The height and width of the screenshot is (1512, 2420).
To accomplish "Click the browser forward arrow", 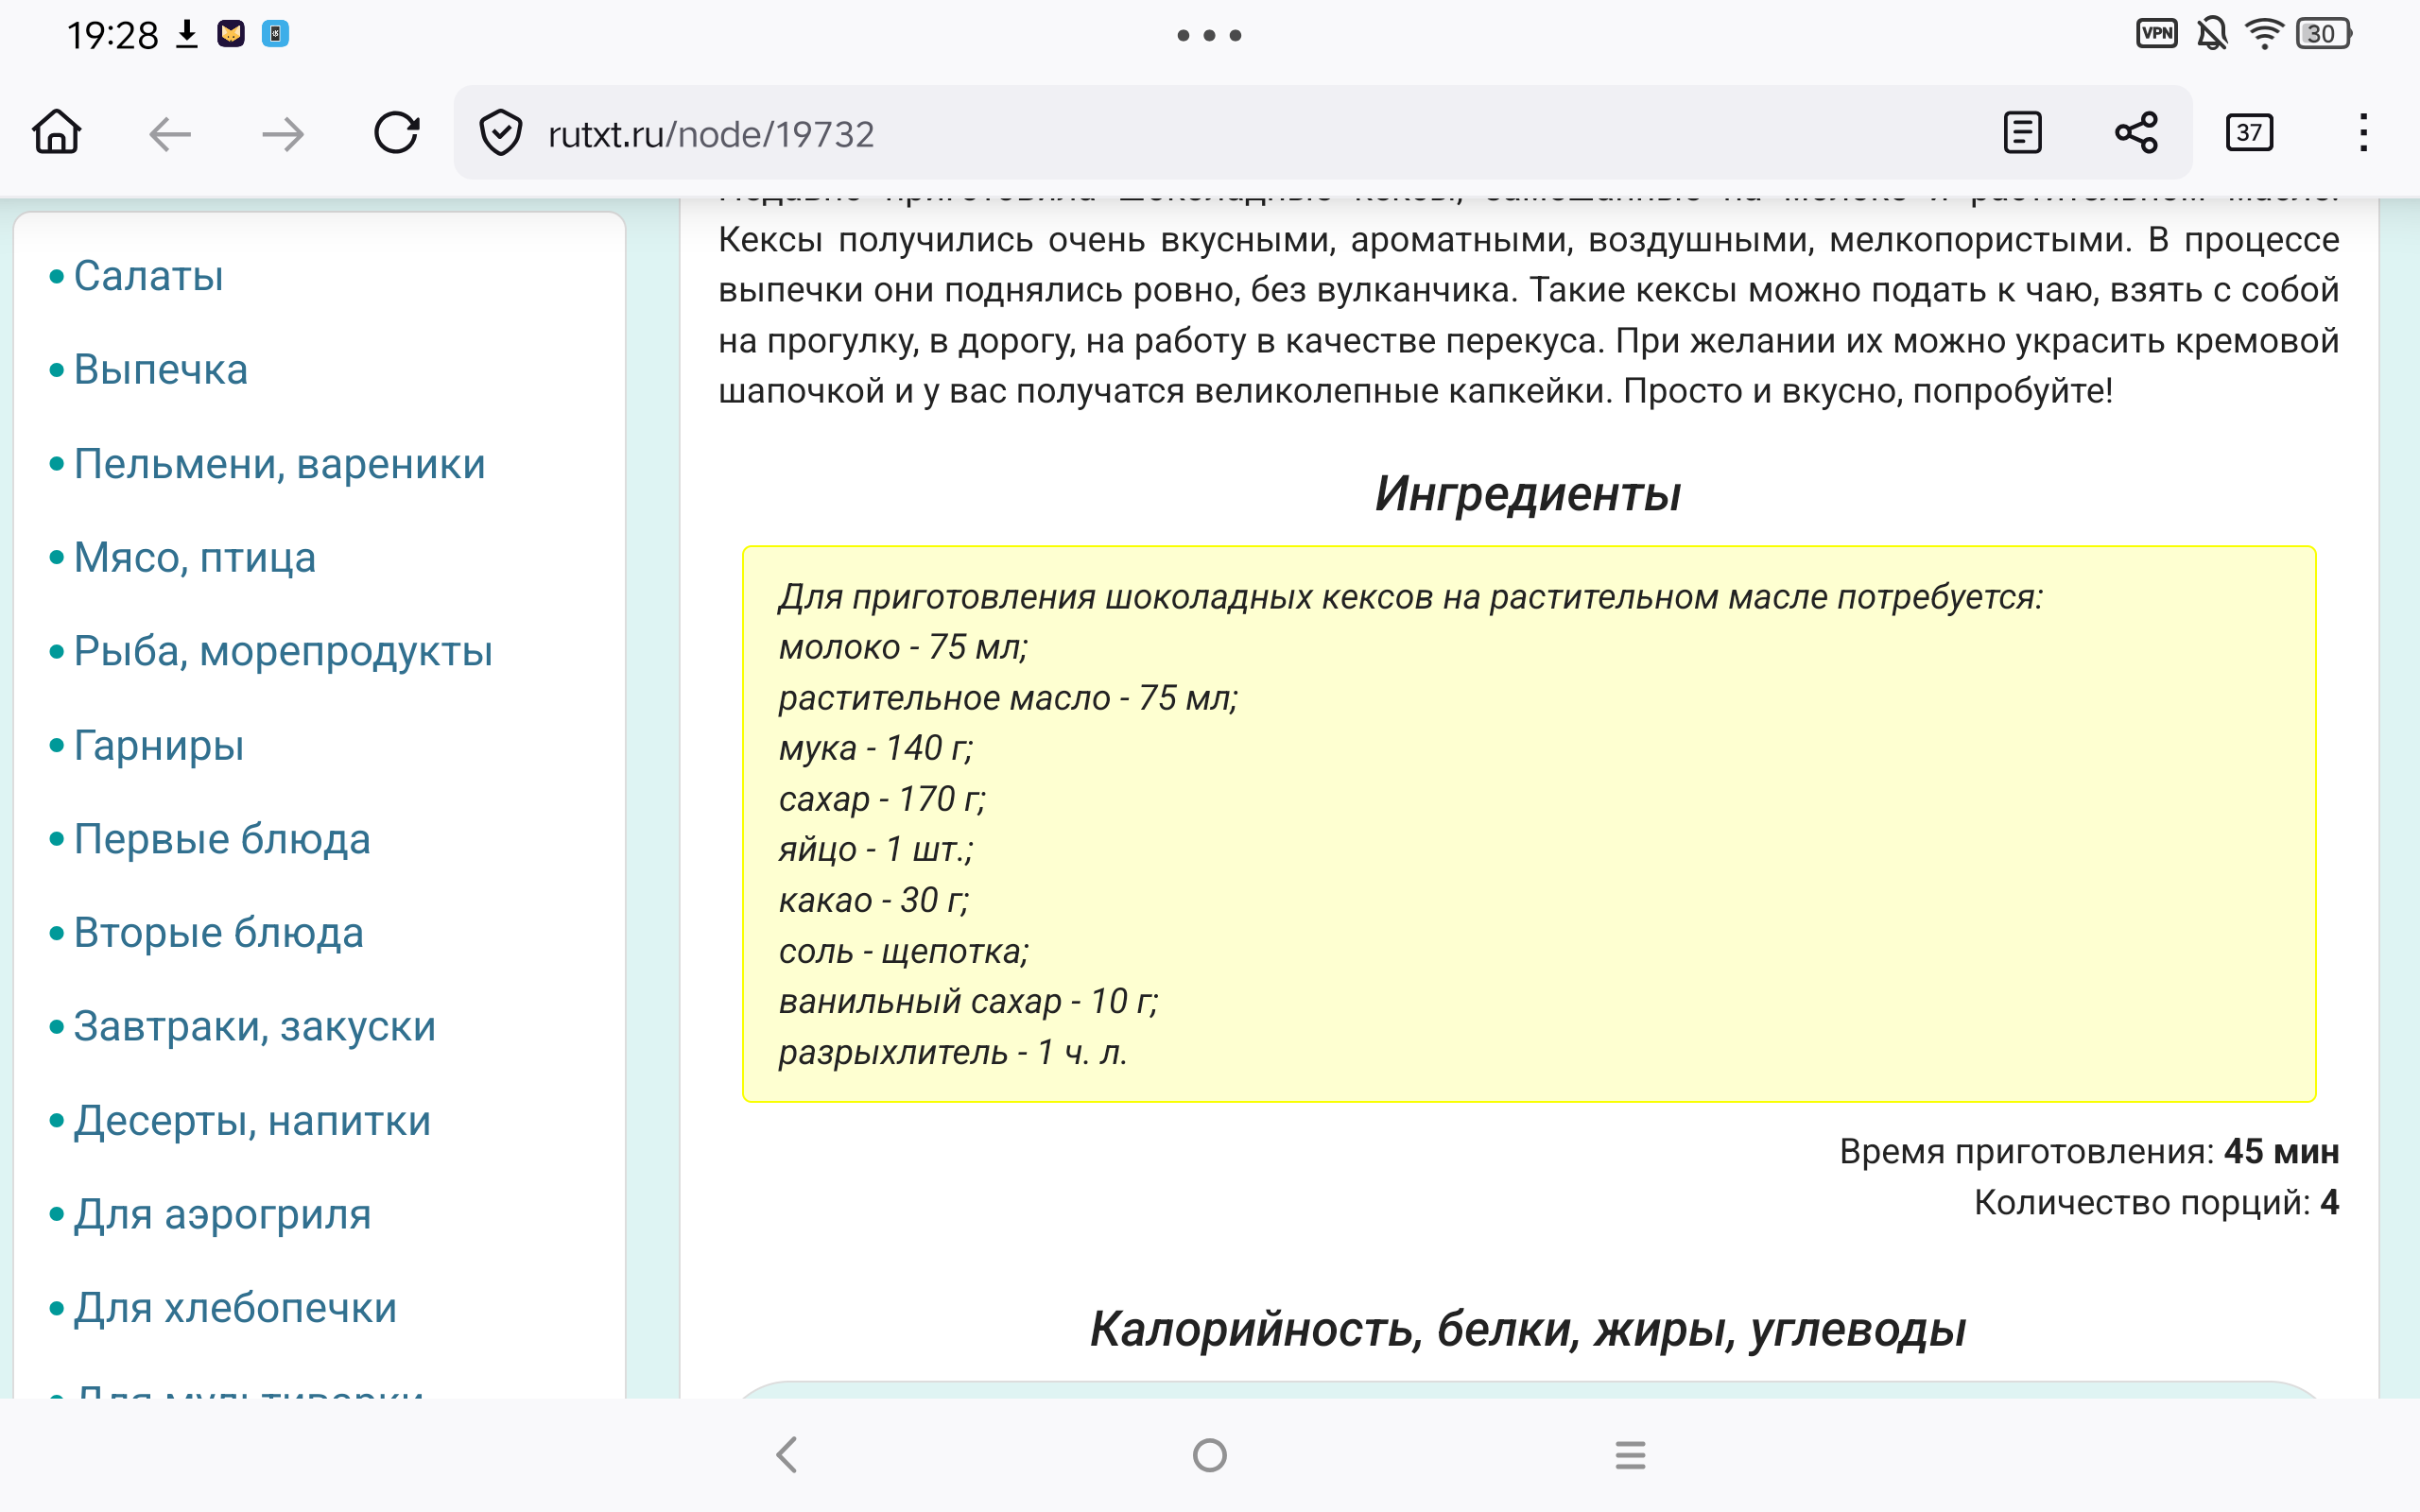I will point(283,133).
